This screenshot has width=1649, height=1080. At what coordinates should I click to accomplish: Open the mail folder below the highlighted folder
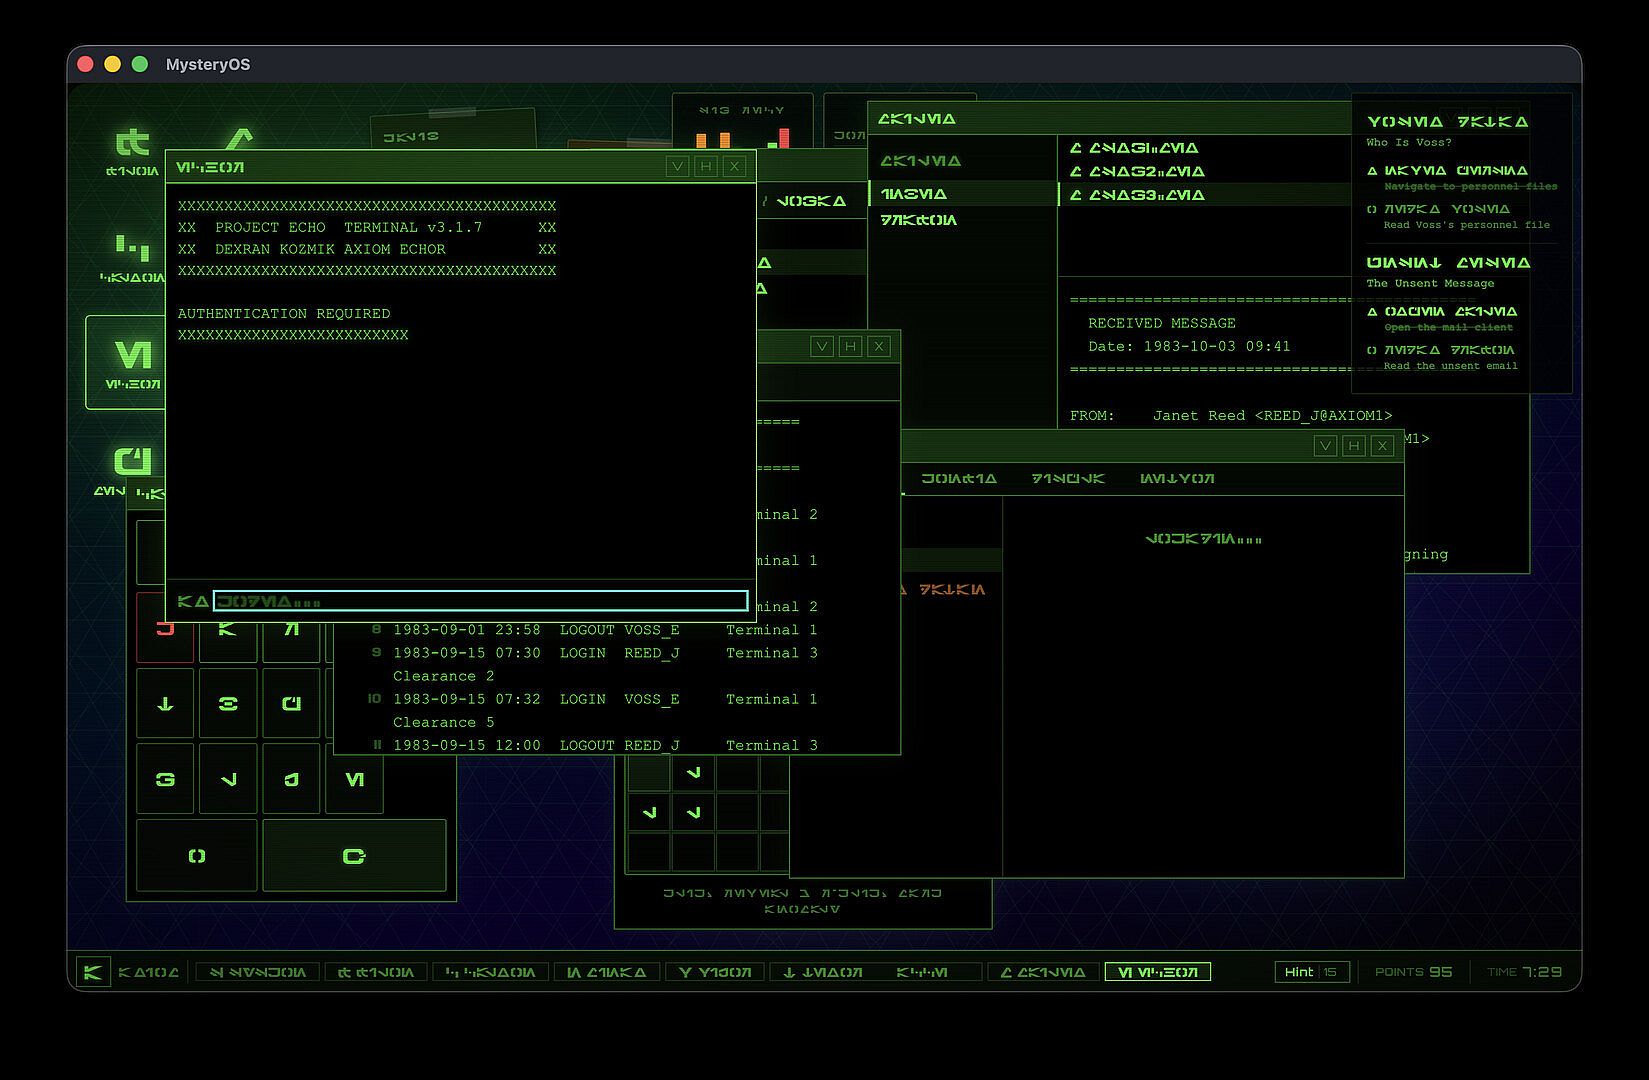point(920,220)
